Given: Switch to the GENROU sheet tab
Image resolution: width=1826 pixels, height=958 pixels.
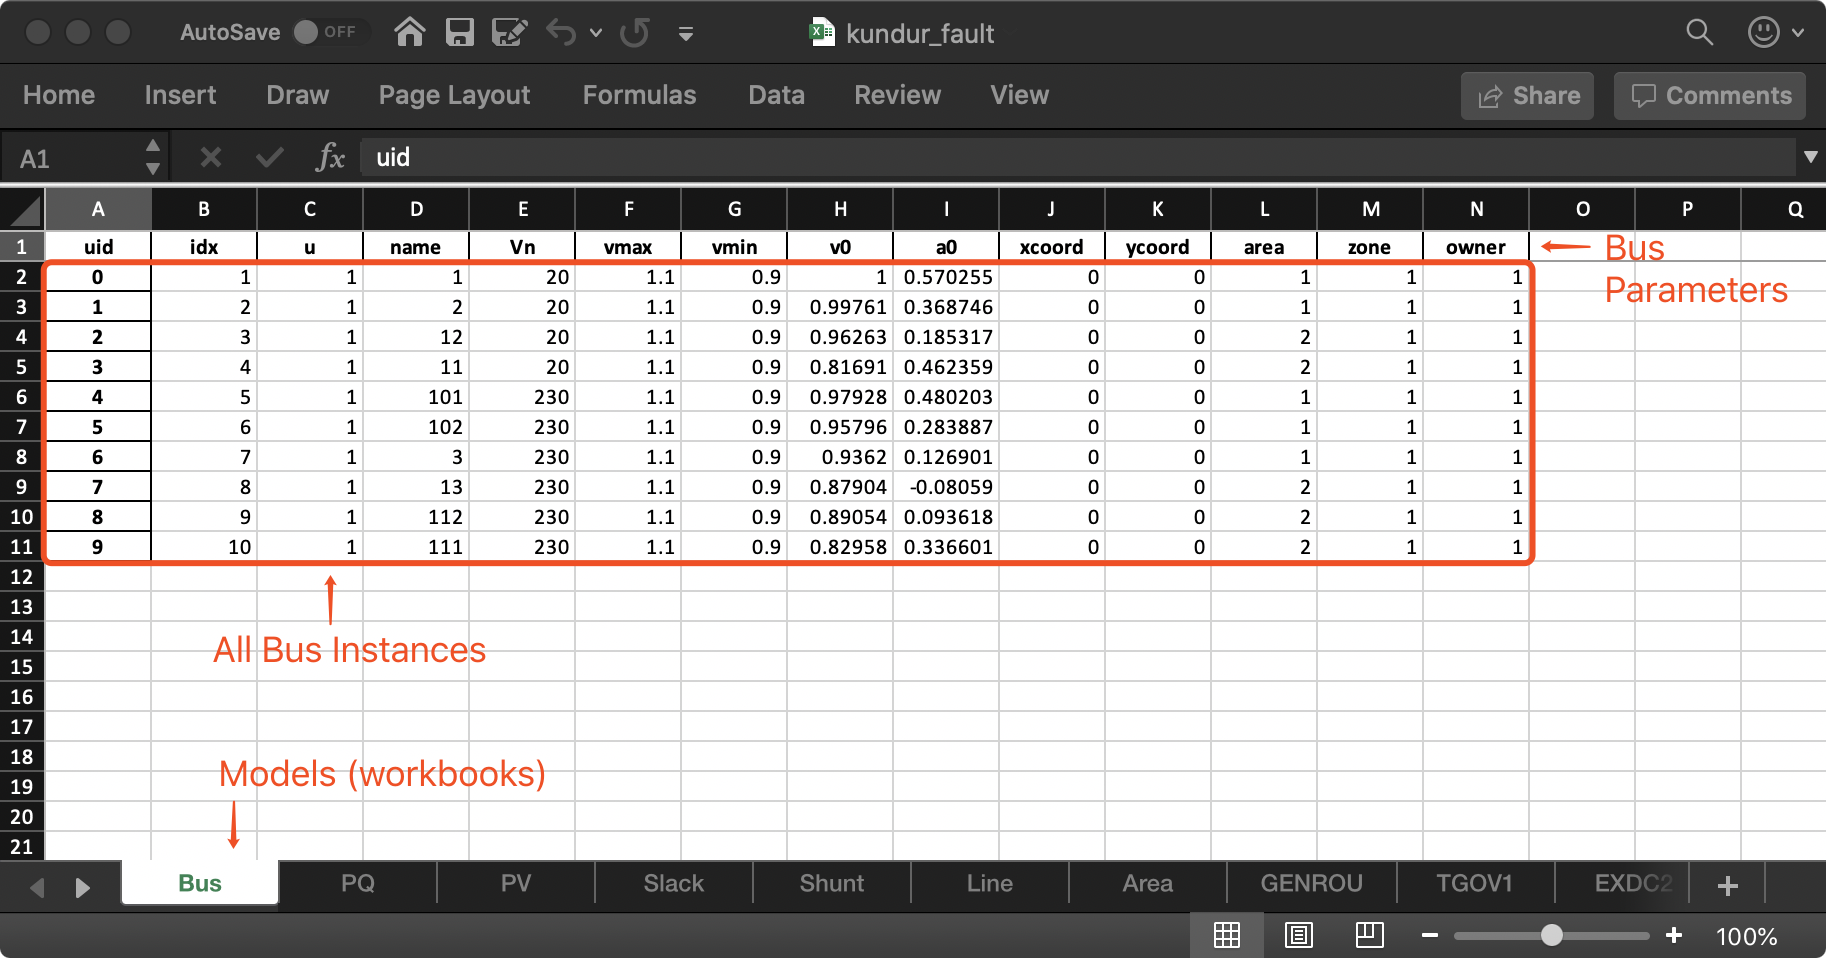Looking at the screenshot, I should pos(1312,883).
